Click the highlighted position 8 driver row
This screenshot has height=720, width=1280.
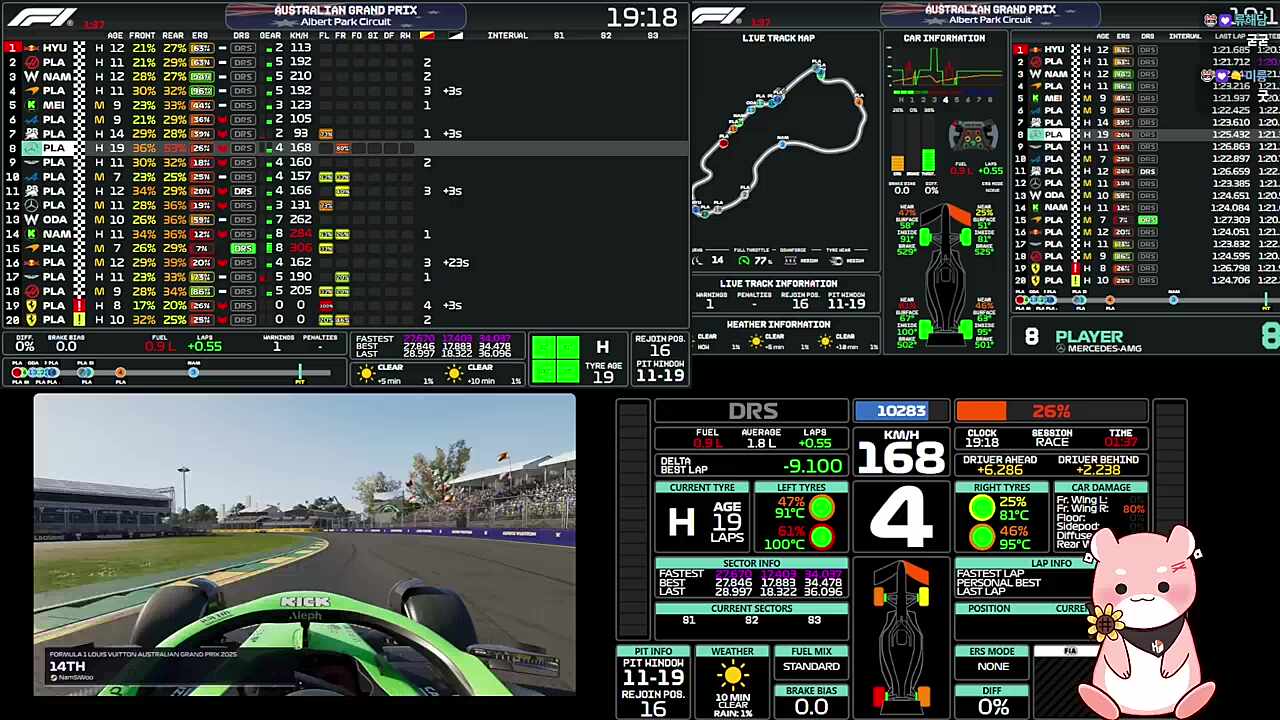pyautogui.click(x=200, y=148)
